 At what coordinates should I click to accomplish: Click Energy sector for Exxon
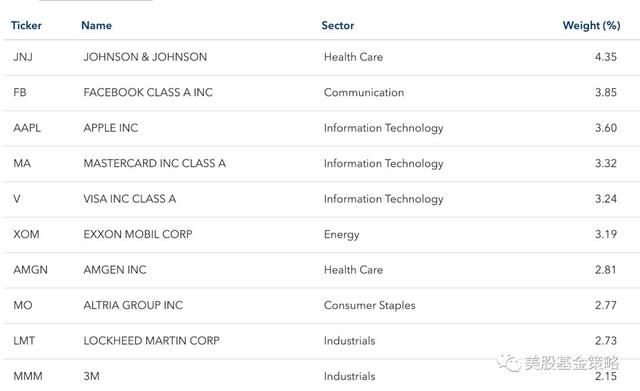341,235
